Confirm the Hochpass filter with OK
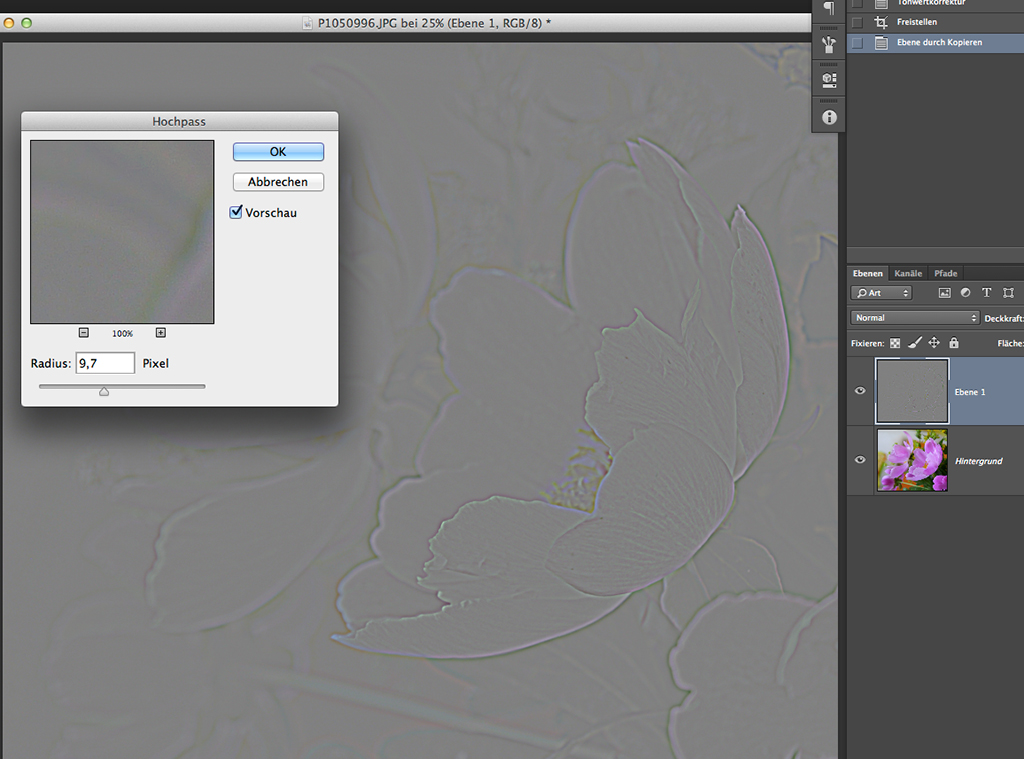This screenshot has height=759, width=1024. point(278,151)
